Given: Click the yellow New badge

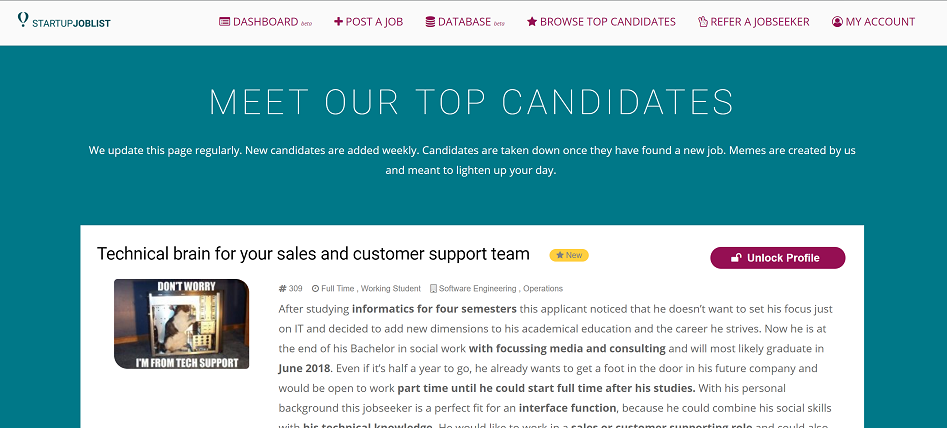Looking at the screenshot, I should point(569,255).
